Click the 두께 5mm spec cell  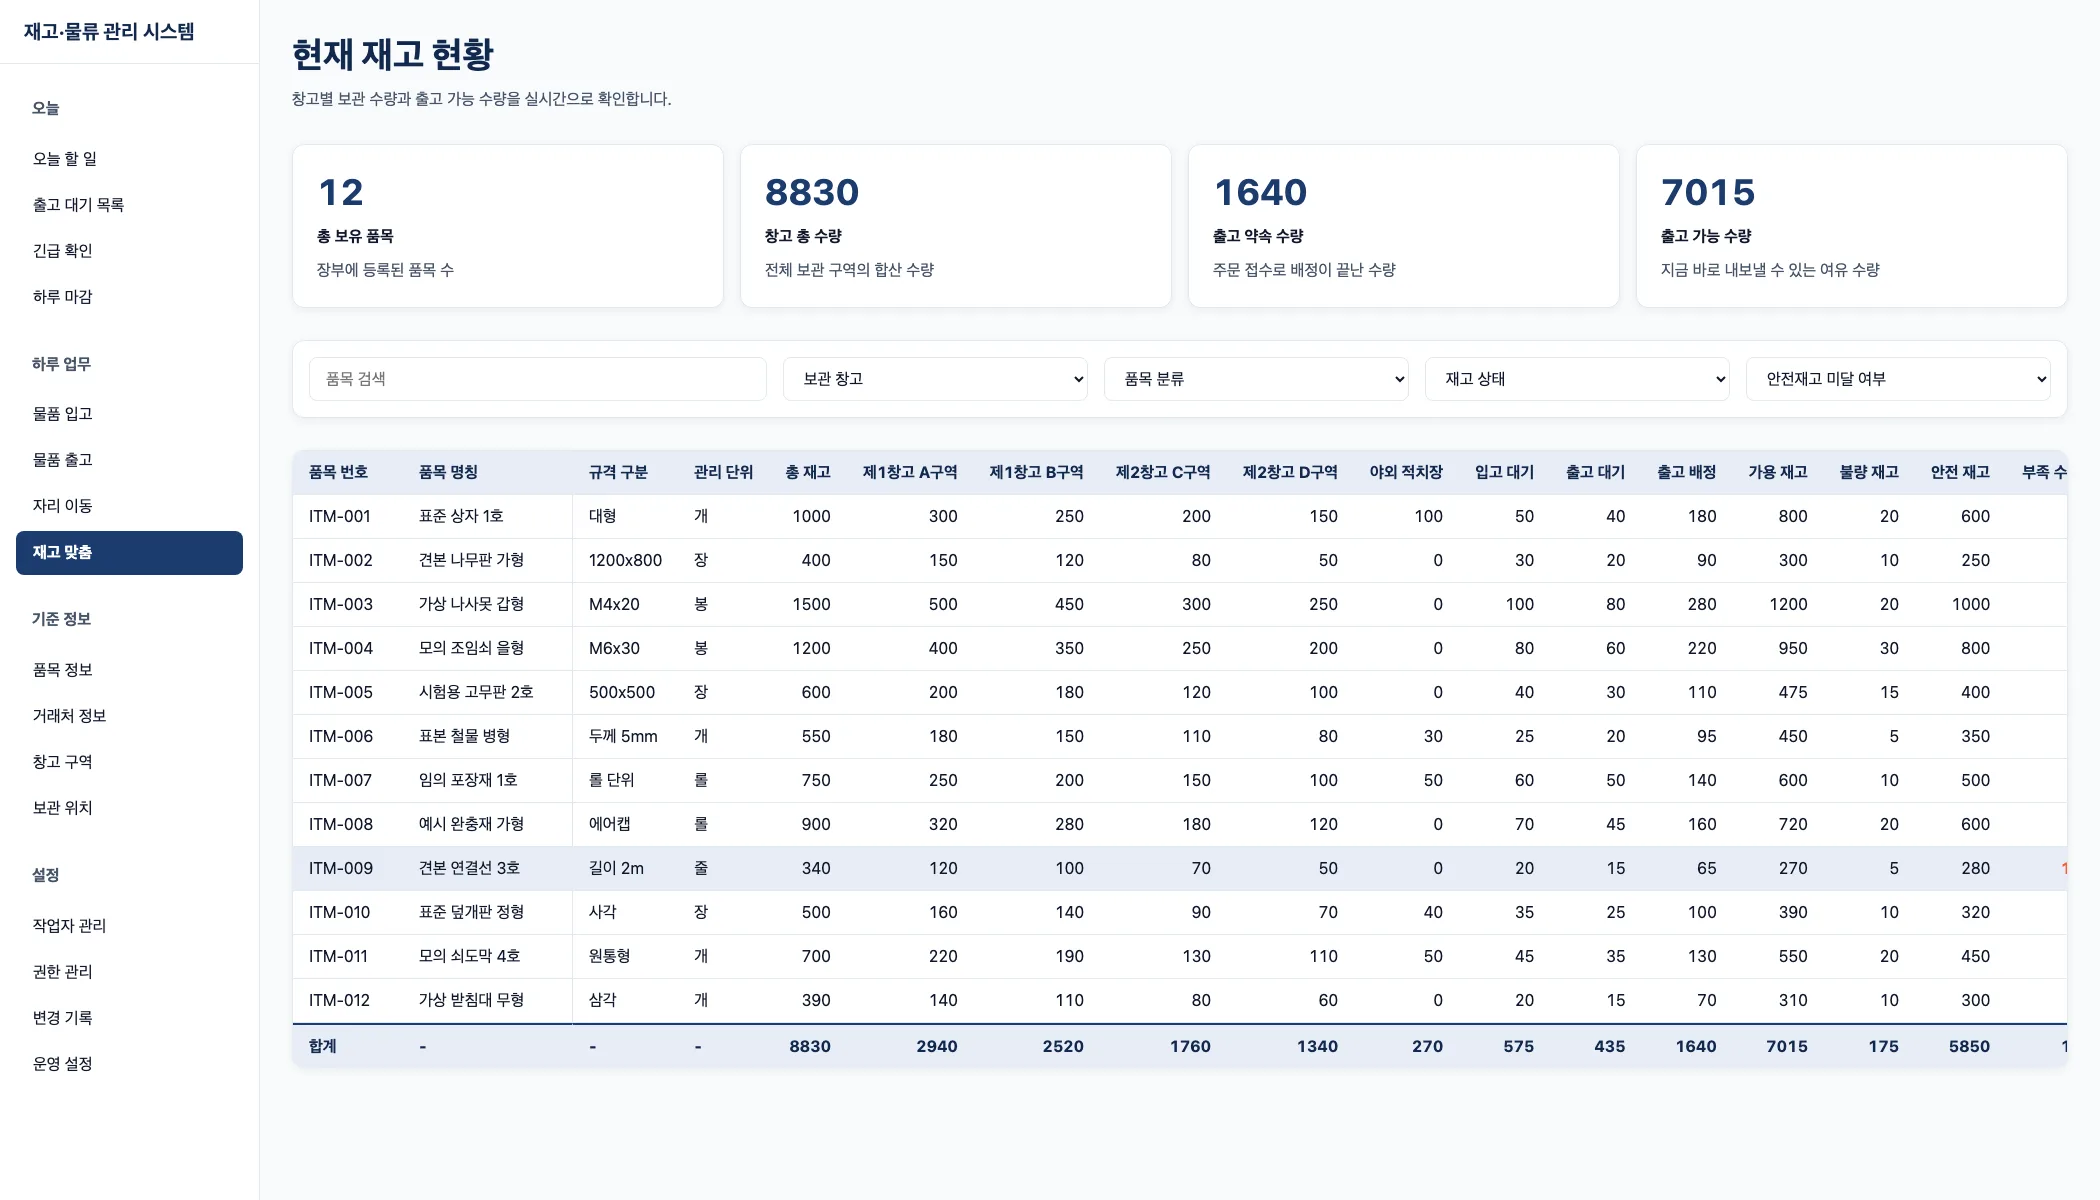623,736
